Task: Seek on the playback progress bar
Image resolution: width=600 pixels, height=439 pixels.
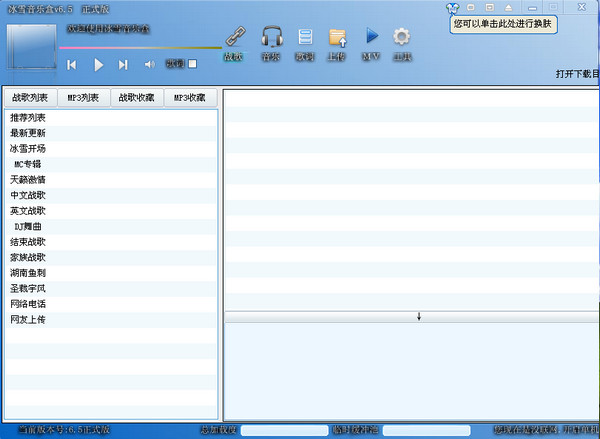Action: 140,48
